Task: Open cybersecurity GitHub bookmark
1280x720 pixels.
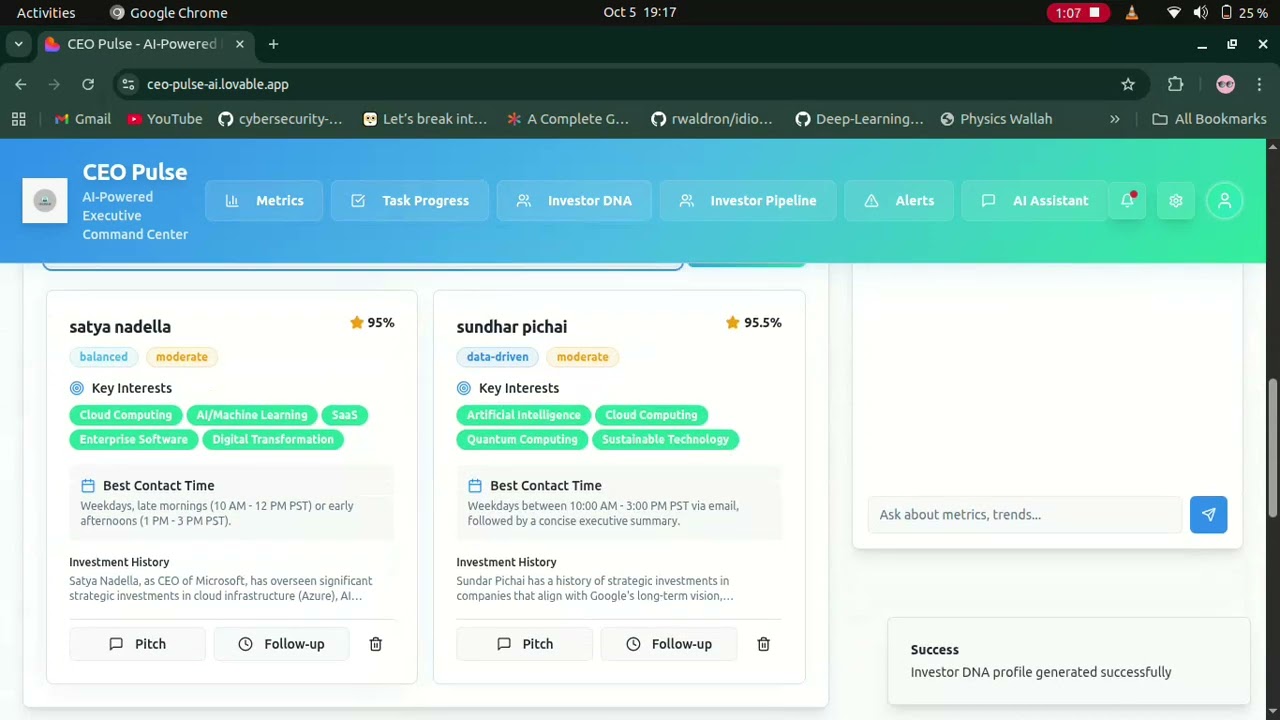Action: (x=280, y=119)
